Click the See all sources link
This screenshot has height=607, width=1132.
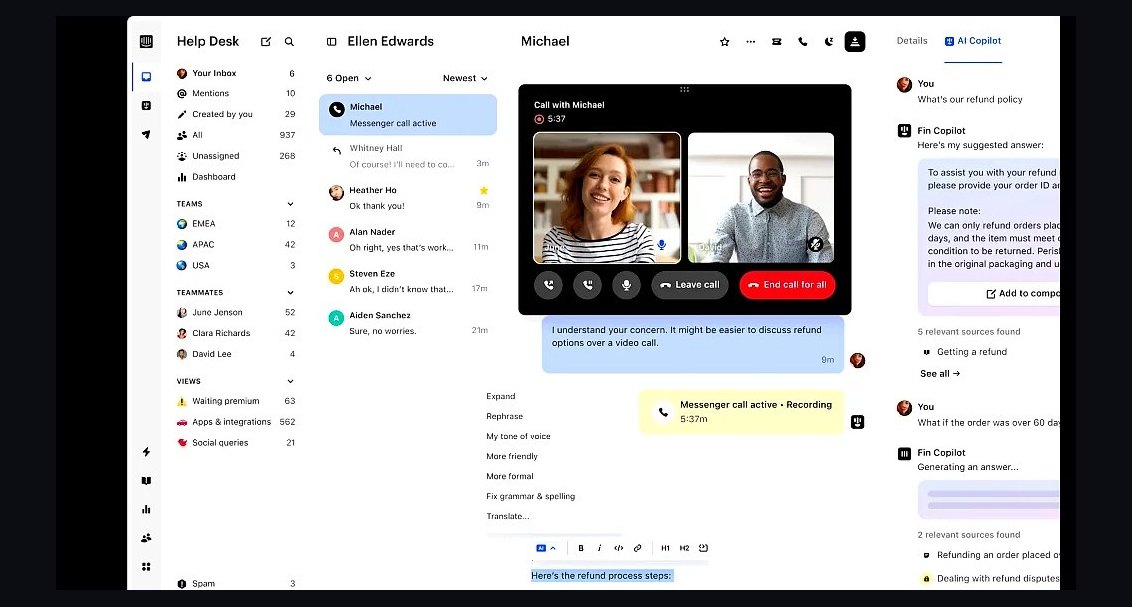940,374
